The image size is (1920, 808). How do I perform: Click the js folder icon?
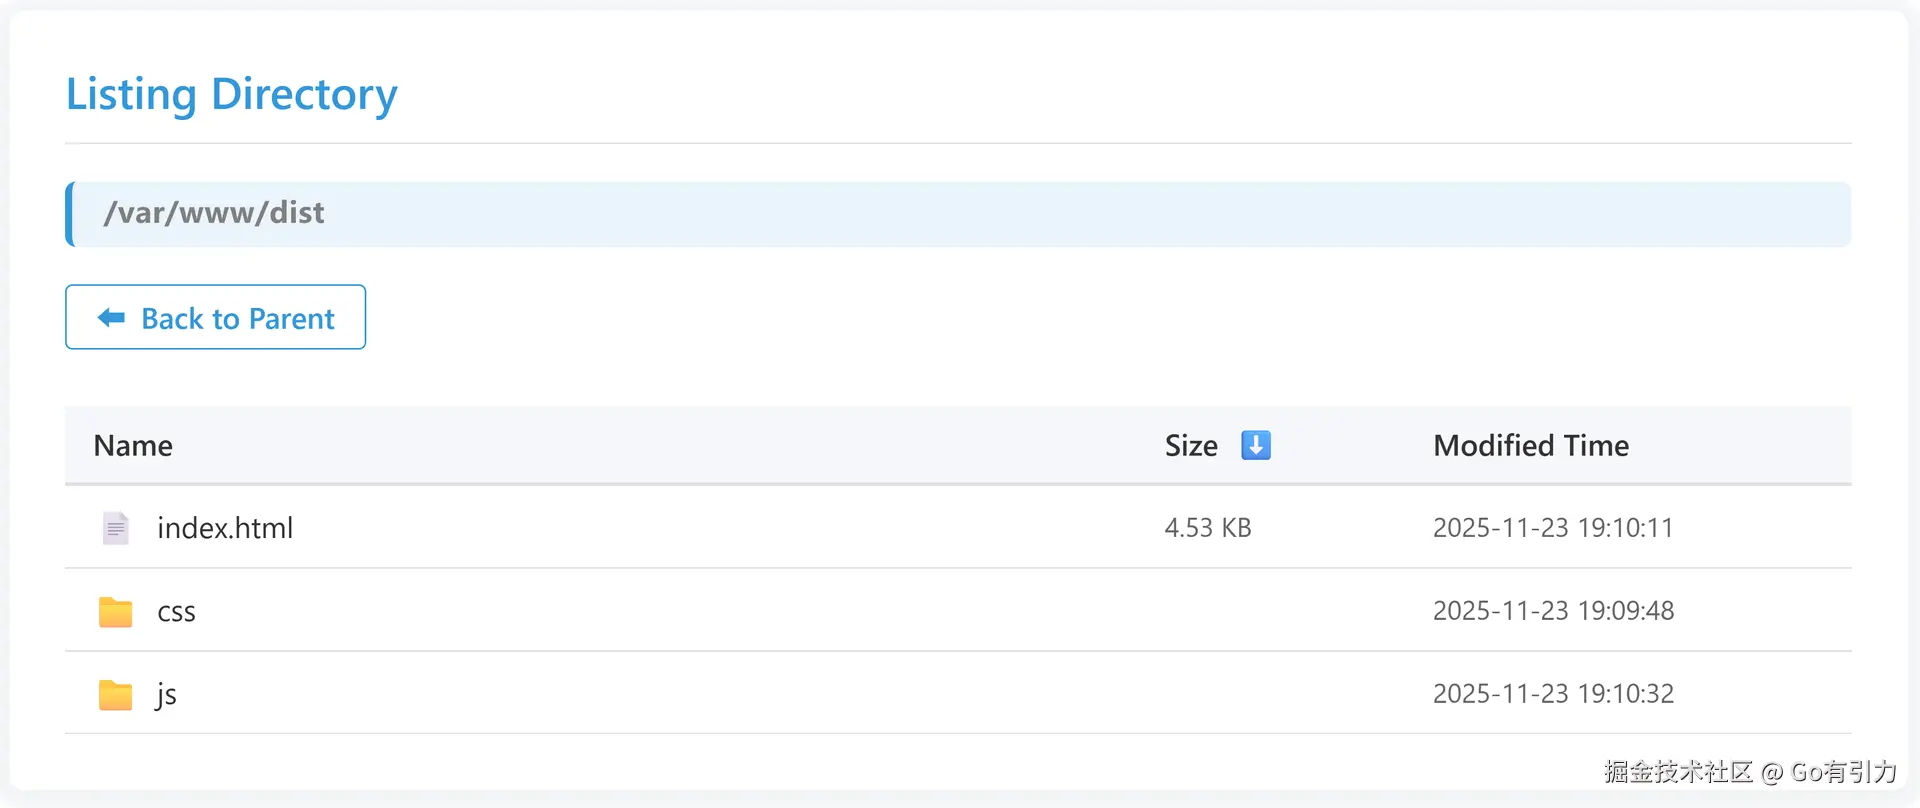coord(116,694)
